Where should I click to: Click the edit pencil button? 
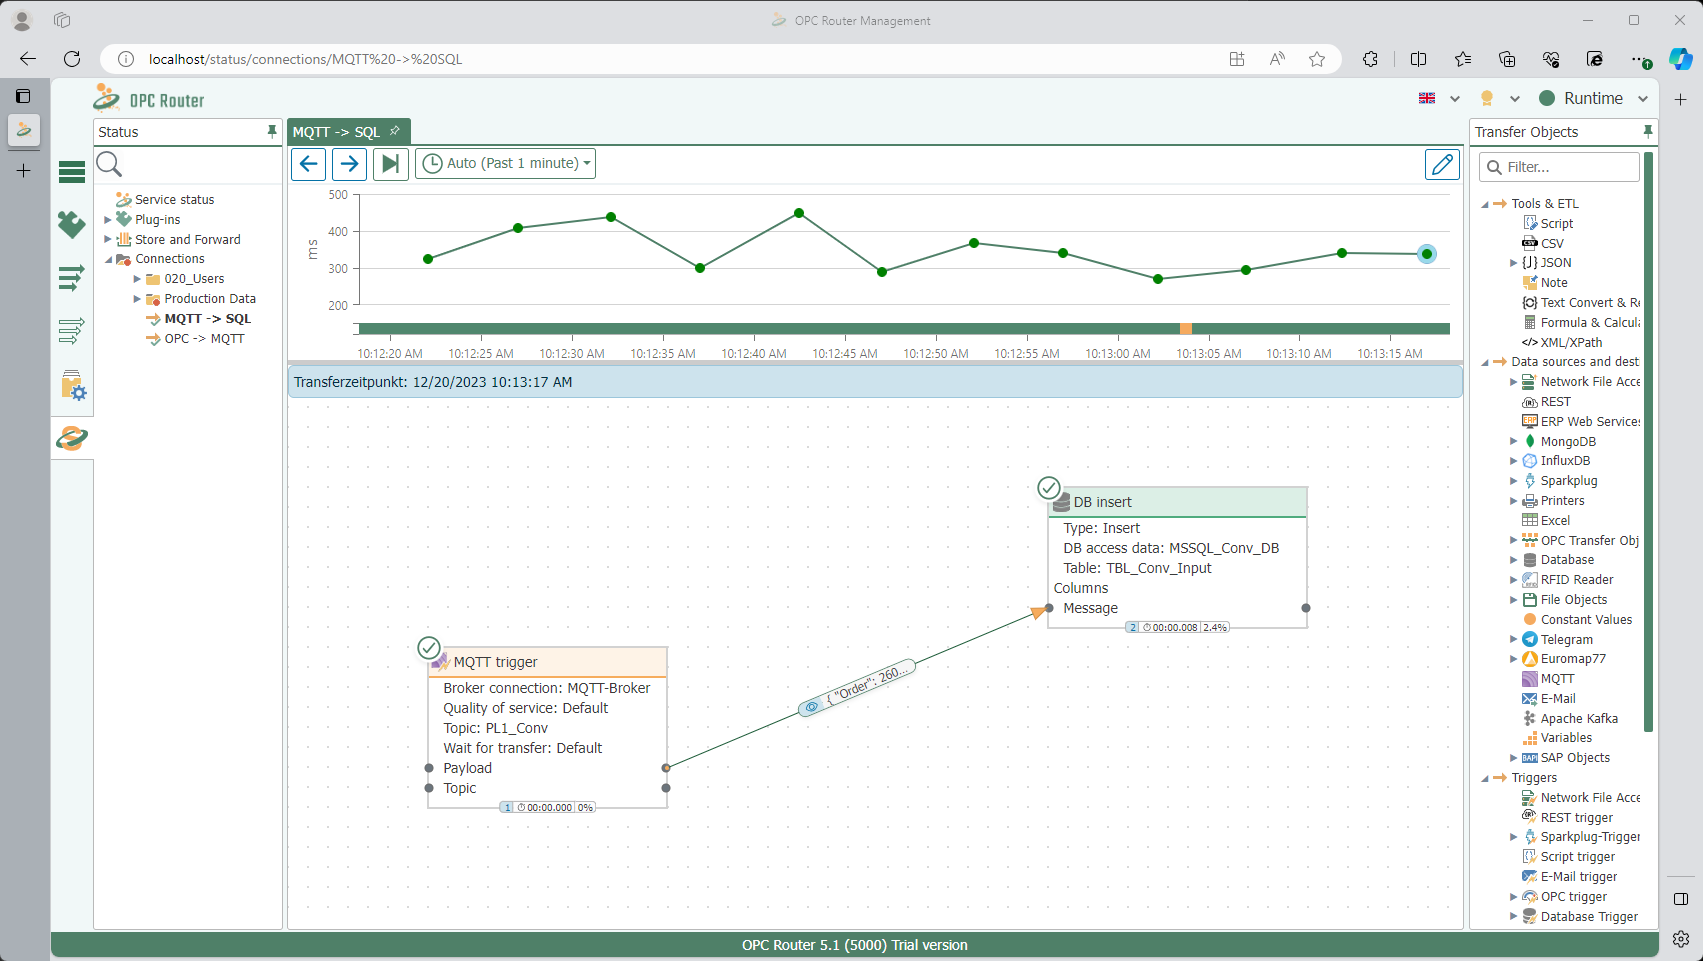(x=1442, y=164)
